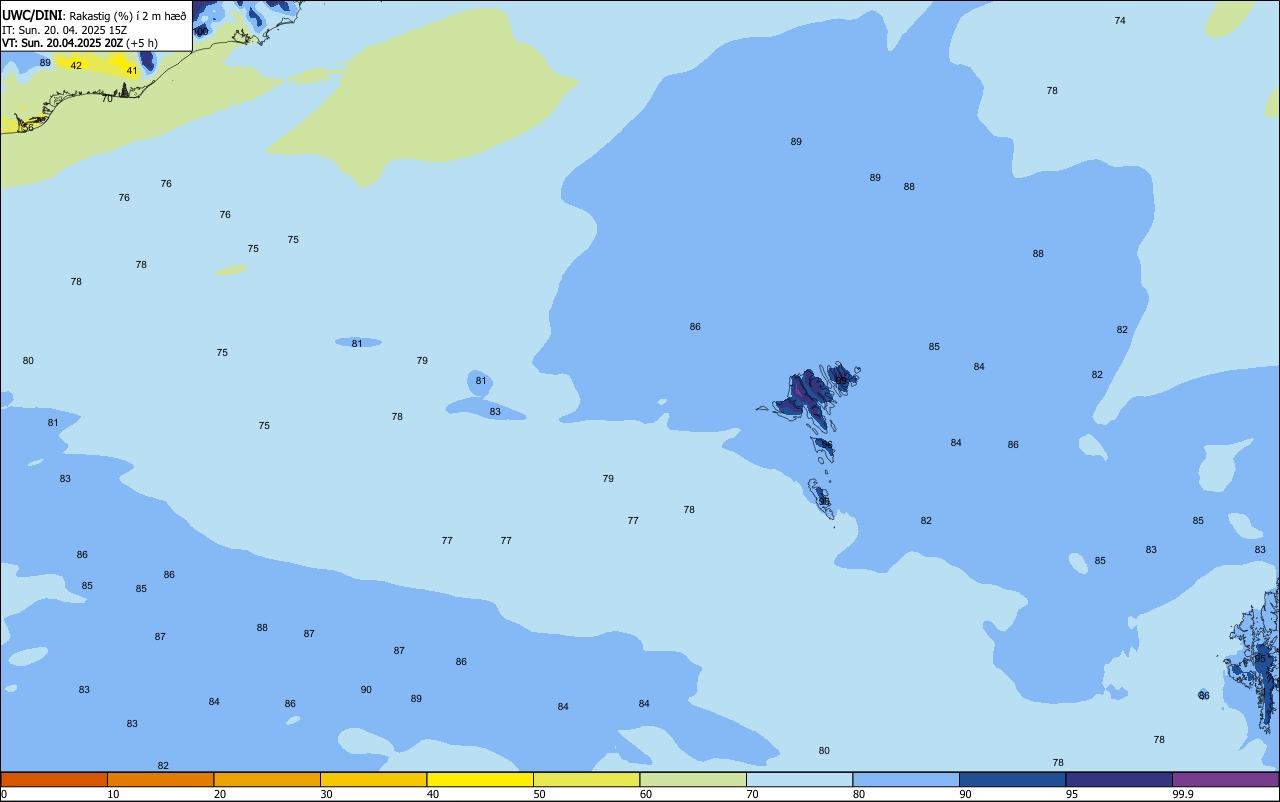Click the legend scale label '99.9'
The height and width of the screenshot is (802, 1280).
click(1183, 794)
